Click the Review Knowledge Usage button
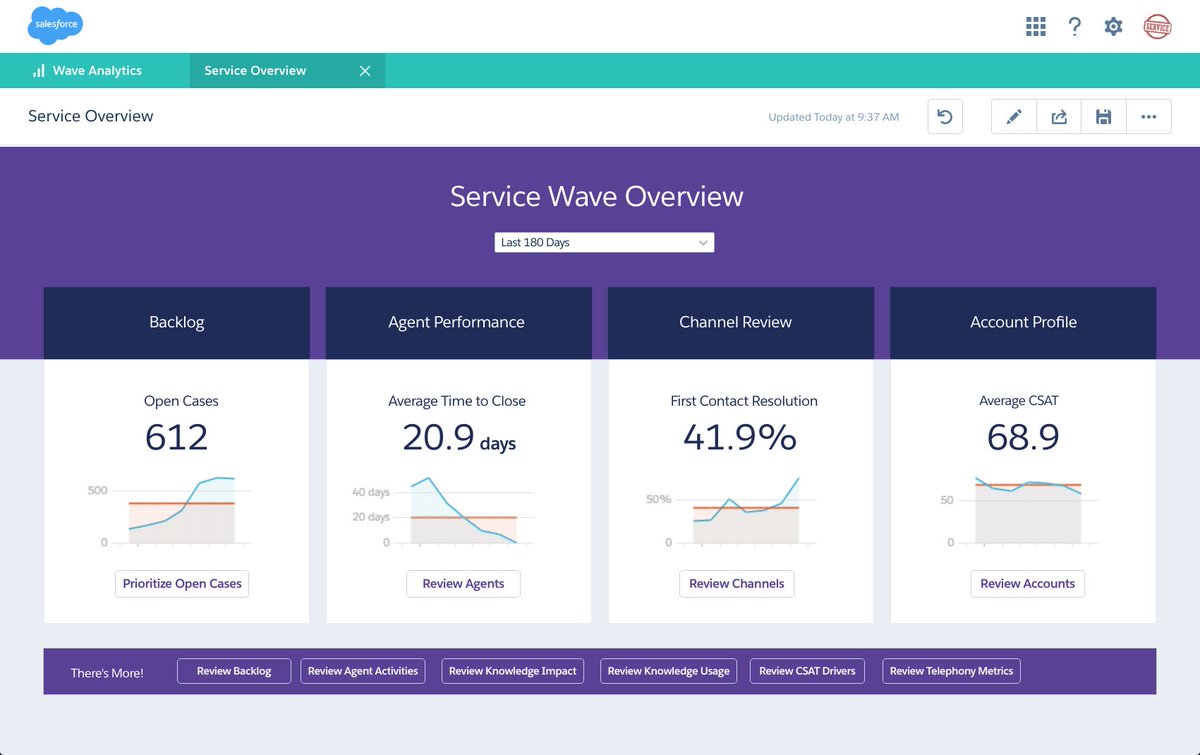The image size is (1200, 755). tap(669, 671)
